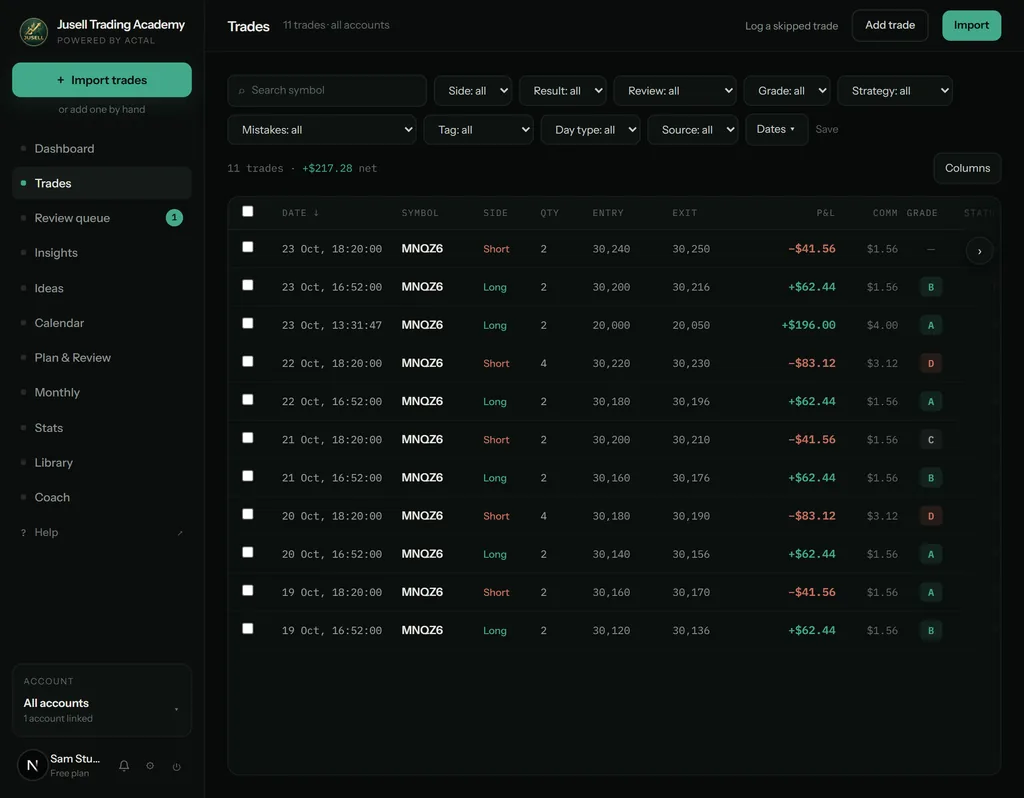Open the Day type: all filter
1024x798 pixels.
pyautogui.click(x=590, y=130)
